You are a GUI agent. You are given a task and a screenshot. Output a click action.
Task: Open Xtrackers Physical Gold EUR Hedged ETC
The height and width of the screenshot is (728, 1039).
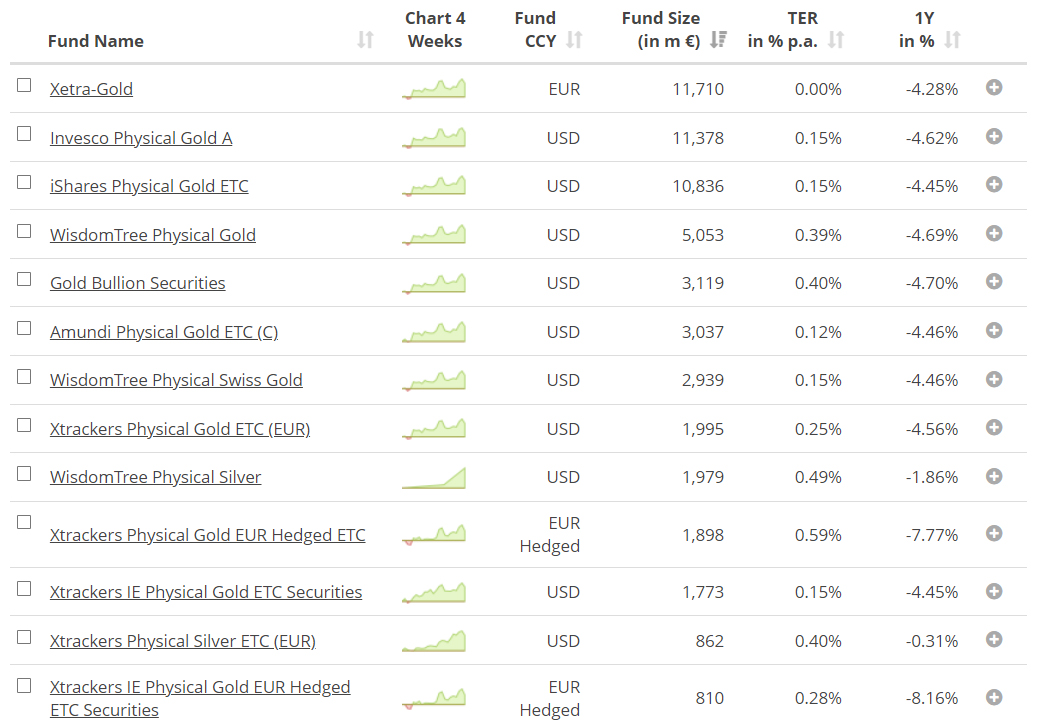pos(208,535)
